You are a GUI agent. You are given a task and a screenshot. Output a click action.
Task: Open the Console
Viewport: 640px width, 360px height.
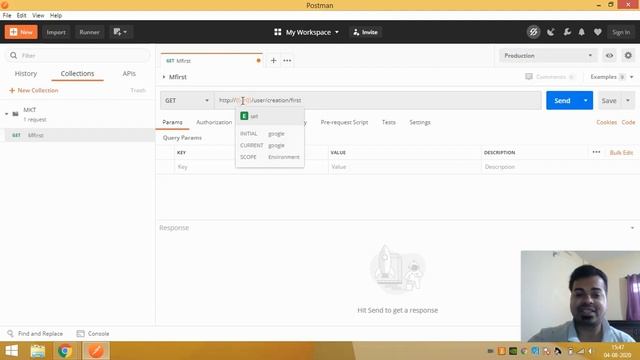coord(93,333)
